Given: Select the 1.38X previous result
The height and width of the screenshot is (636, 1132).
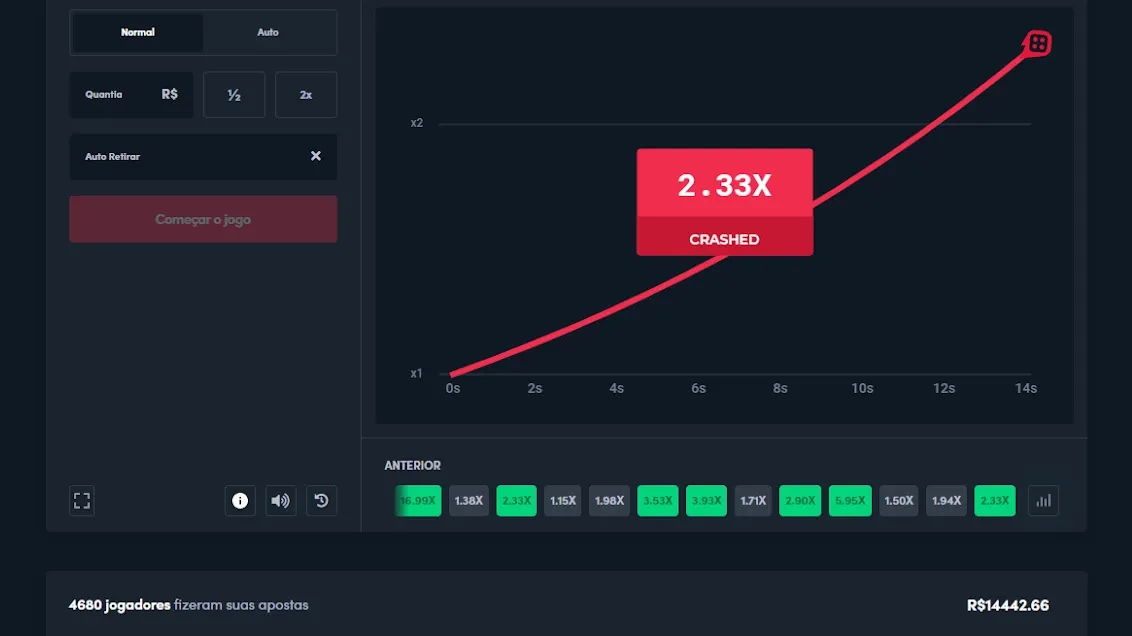Looking at the screenshot, I should [469, 500].
